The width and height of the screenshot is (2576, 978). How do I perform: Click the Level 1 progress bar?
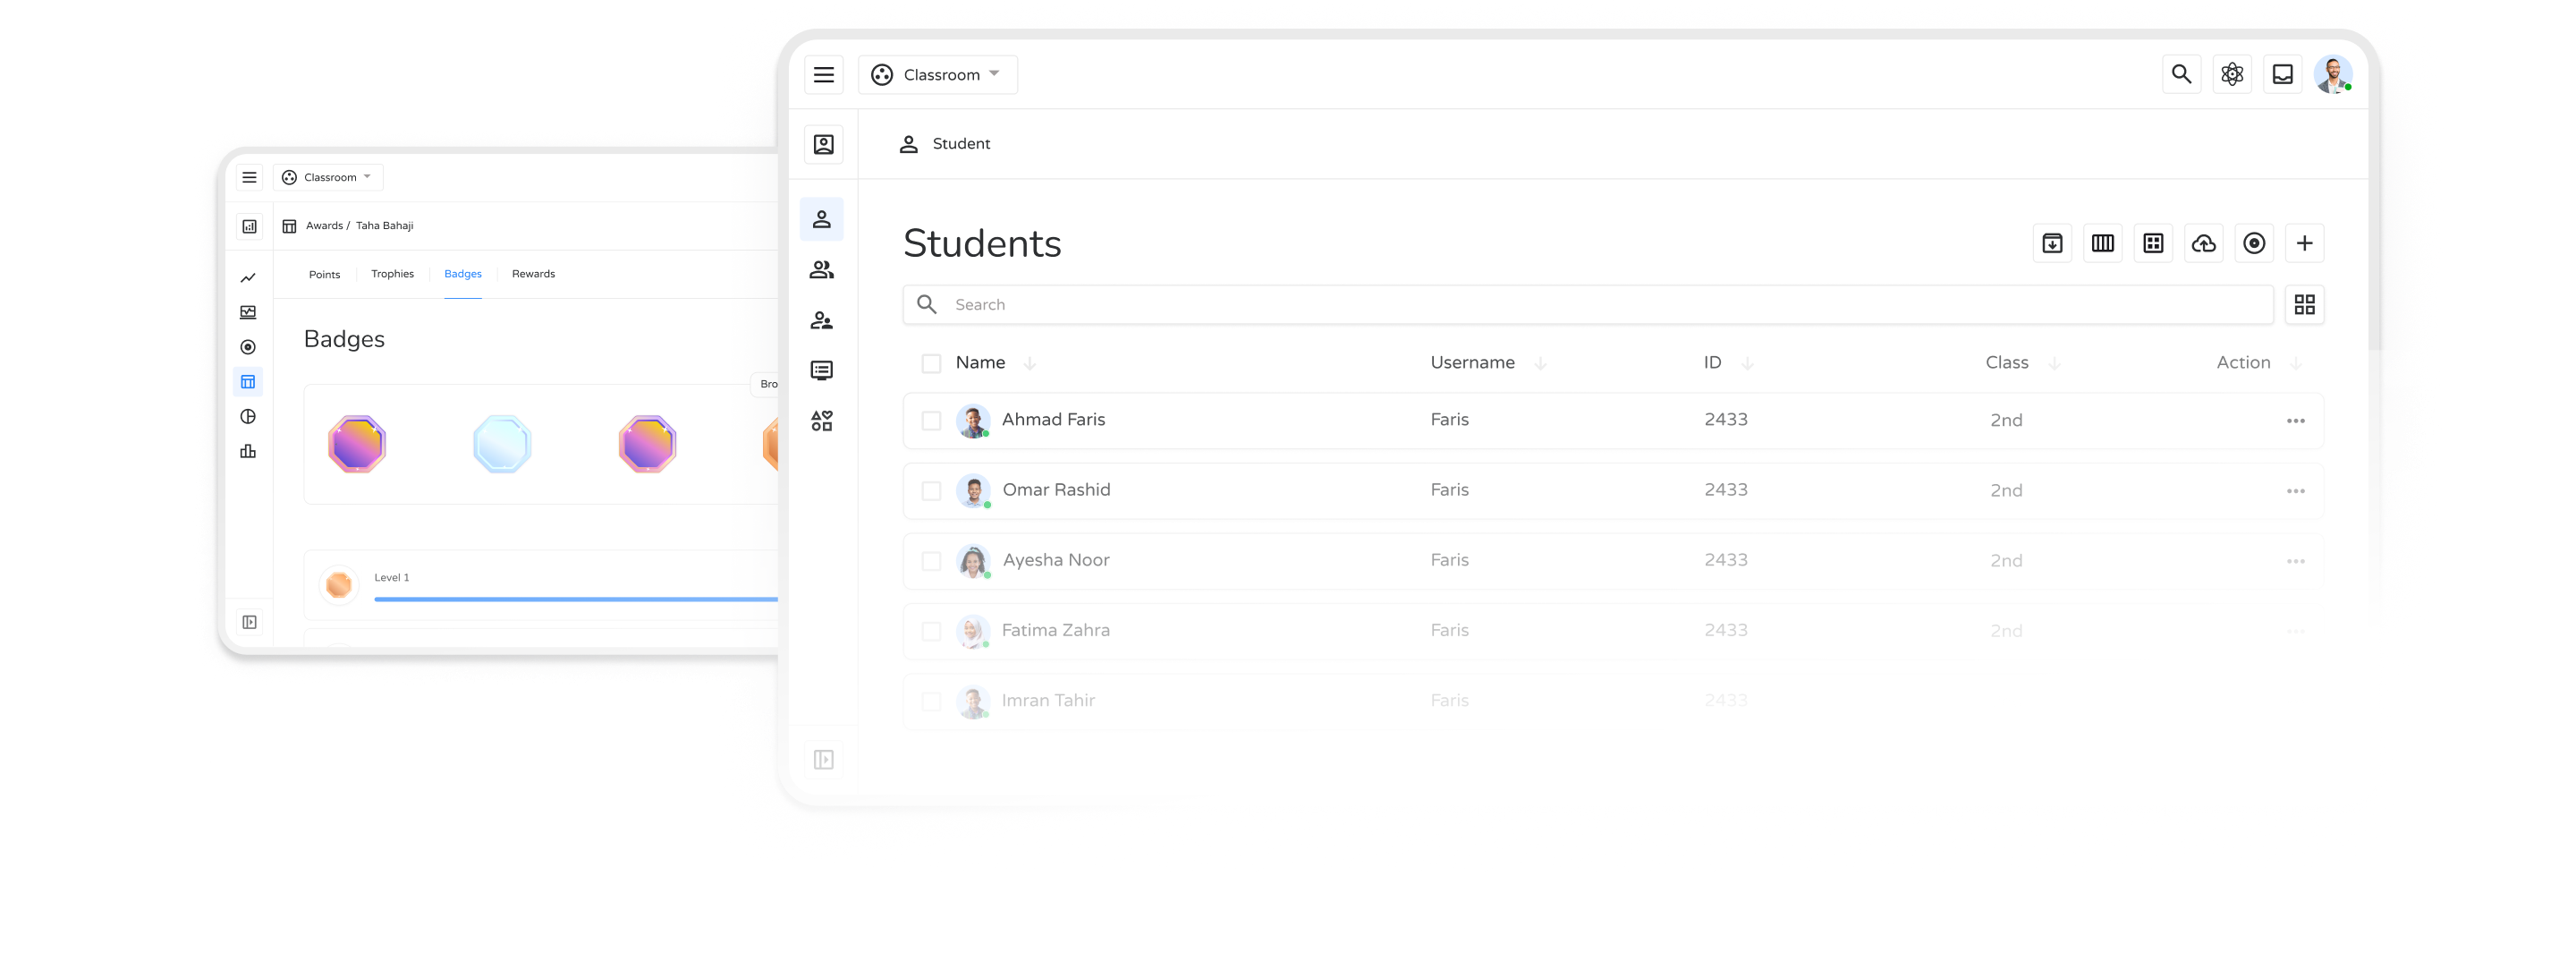pyautogui.click(x=575, y=599)
